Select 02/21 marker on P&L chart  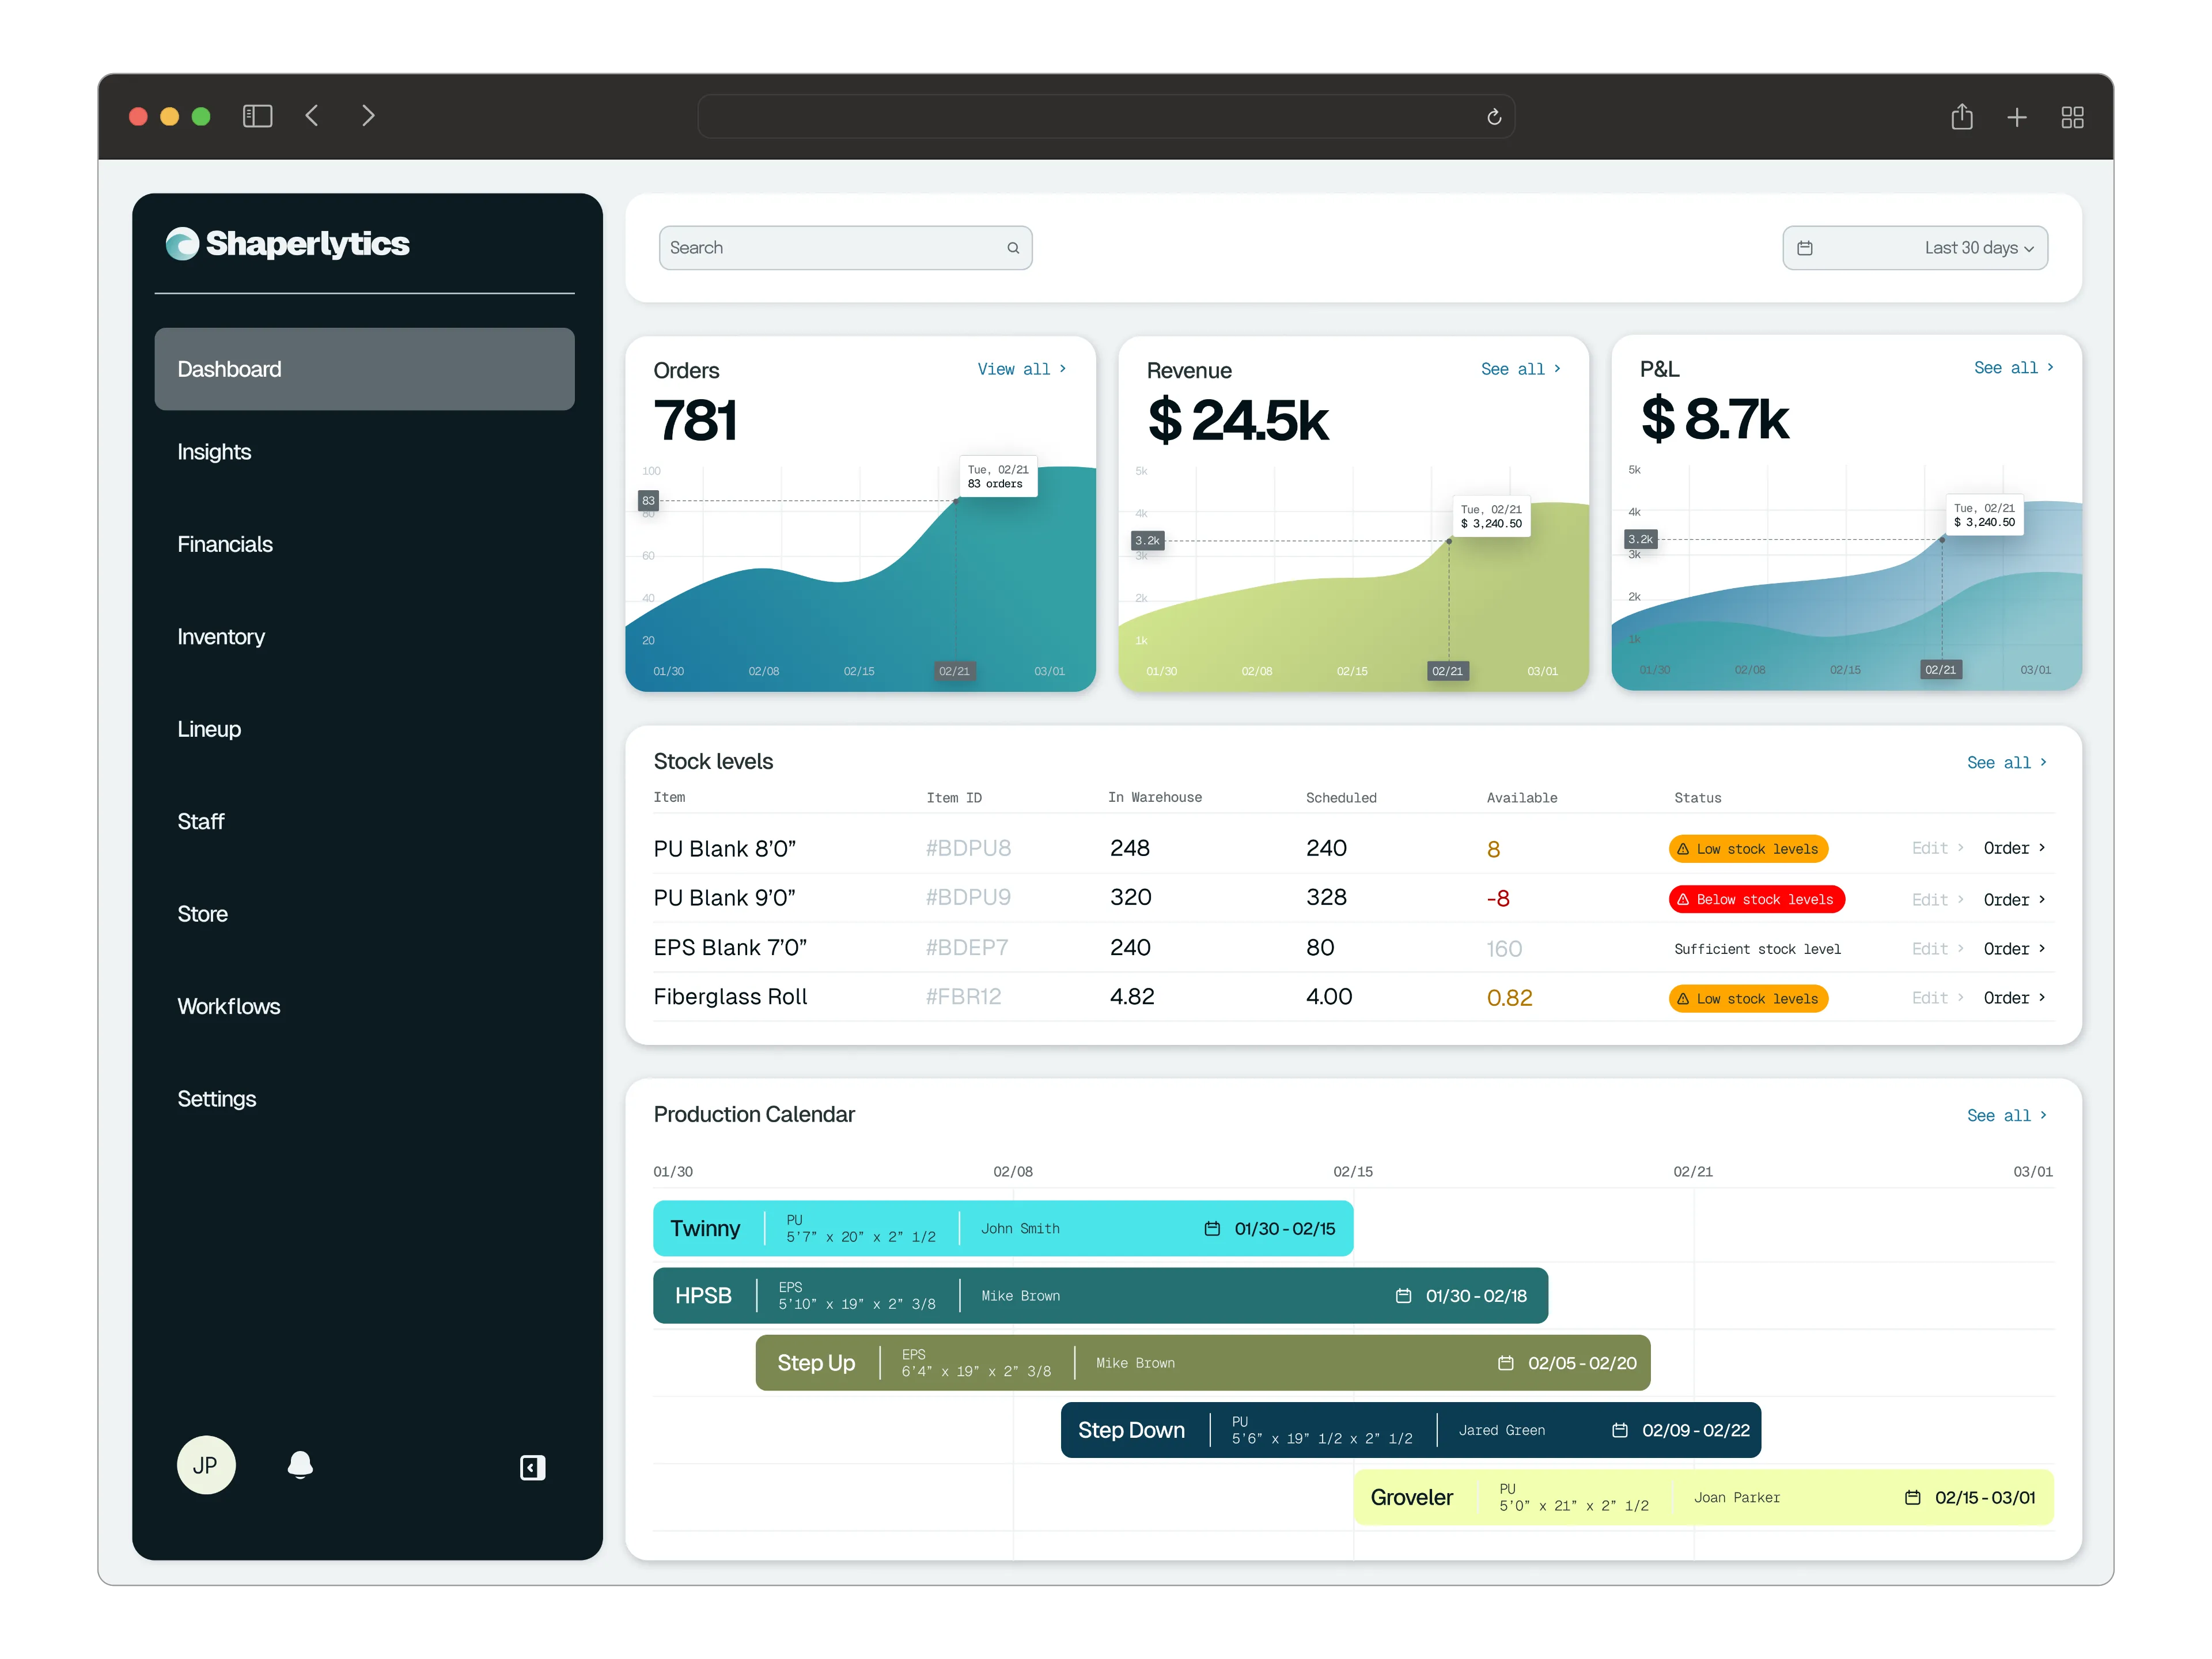pyautogui.click(x=1940, y=670)
